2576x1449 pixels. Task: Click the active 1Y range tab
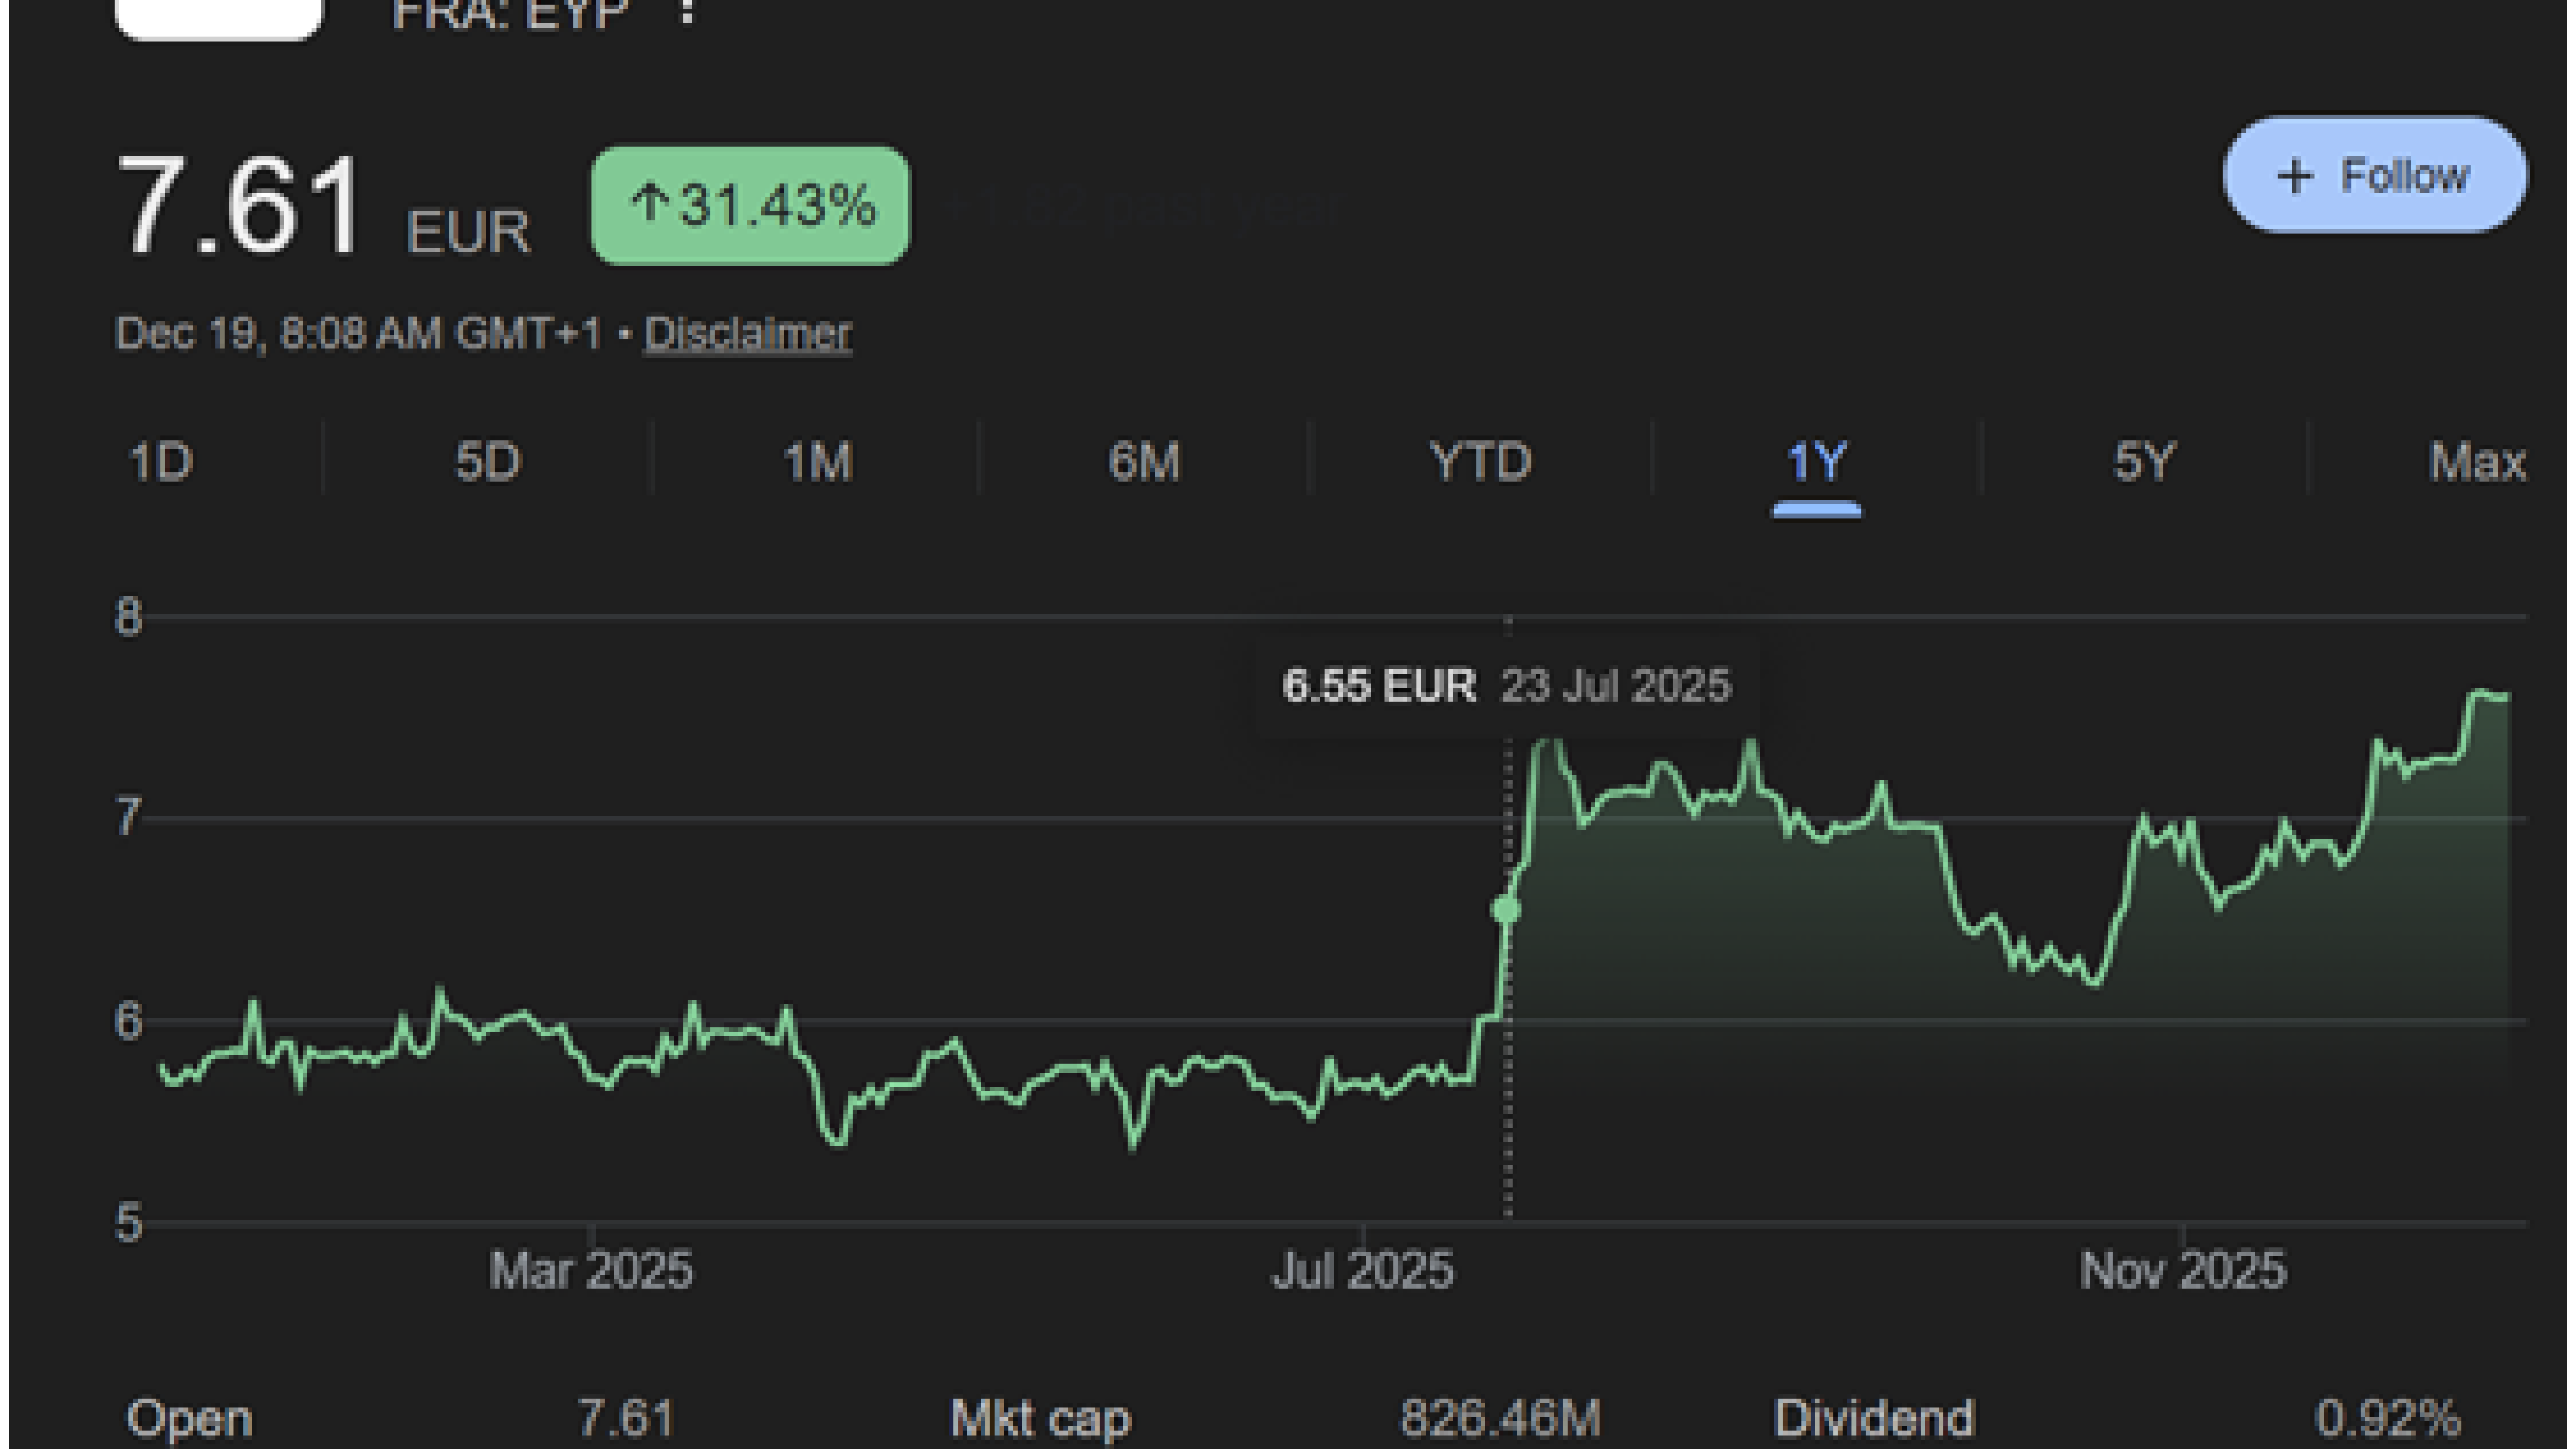pyautogui.click(x=1816, y=462)
